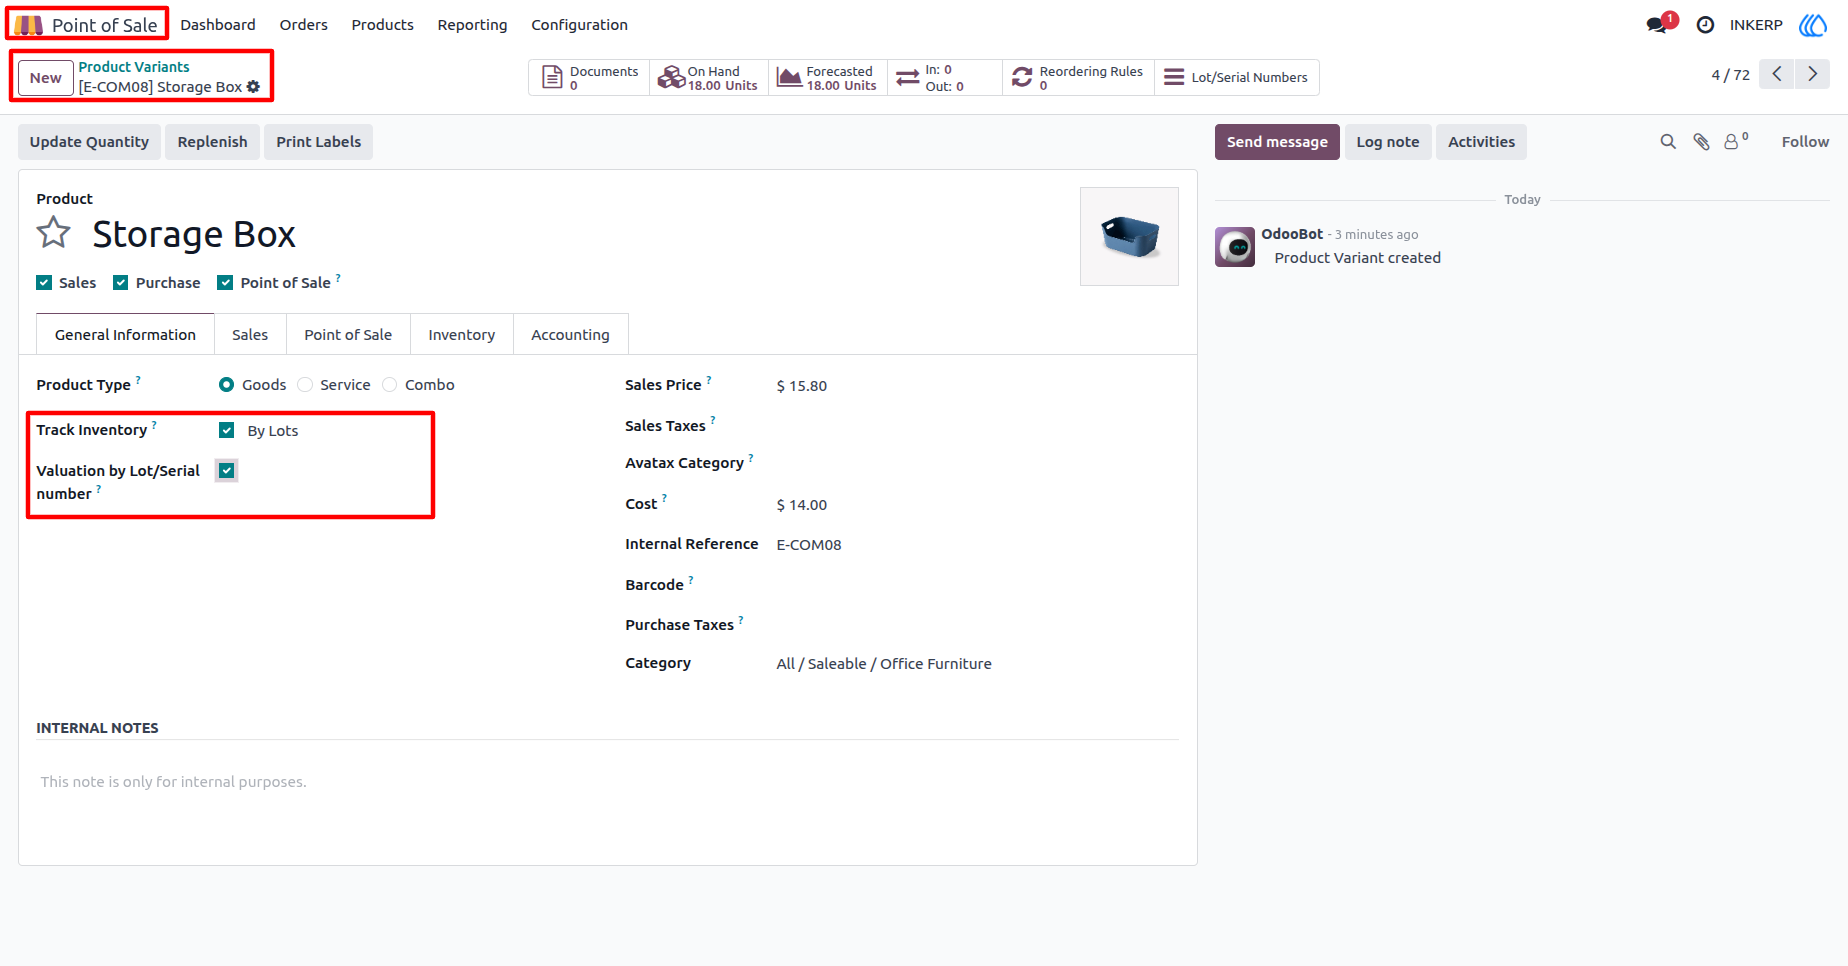
Task: Click the user avatar icon at top right
Action: click(x=1813, y=25)
